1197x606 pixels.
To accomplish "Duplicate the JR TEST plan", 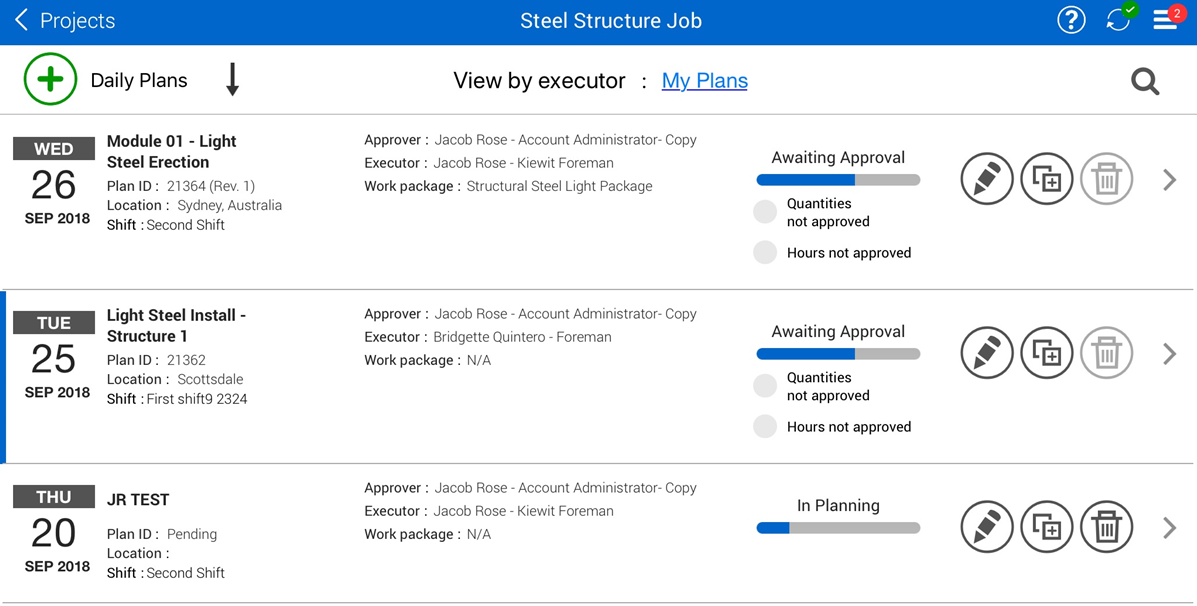I will click(x=1046, y=527).
